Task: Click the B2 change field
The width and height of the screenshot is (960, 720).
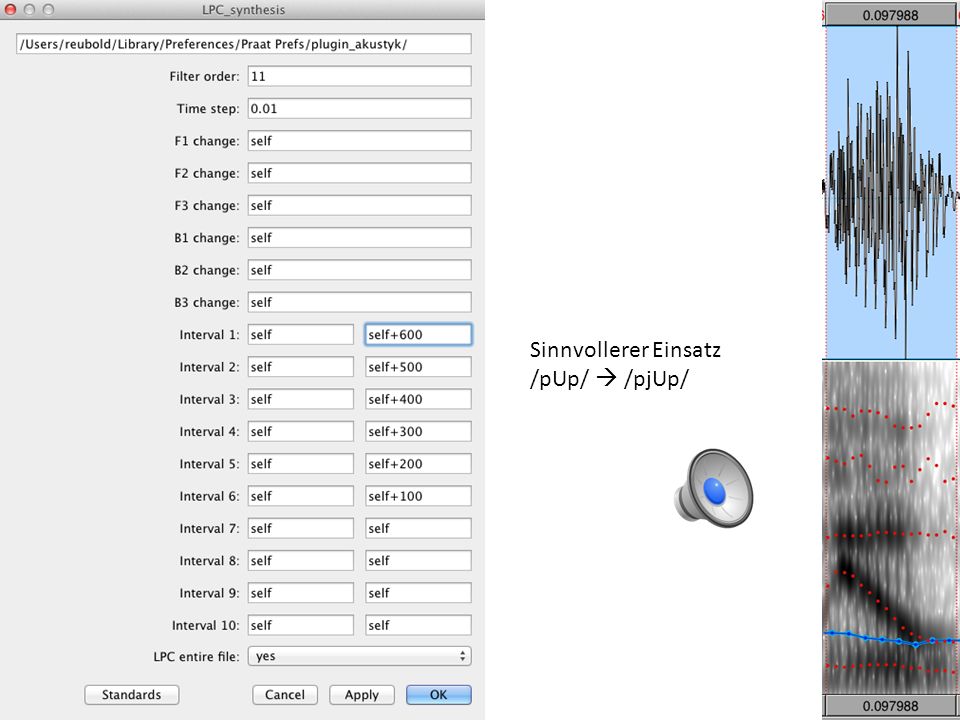Action: coord(359,270)
